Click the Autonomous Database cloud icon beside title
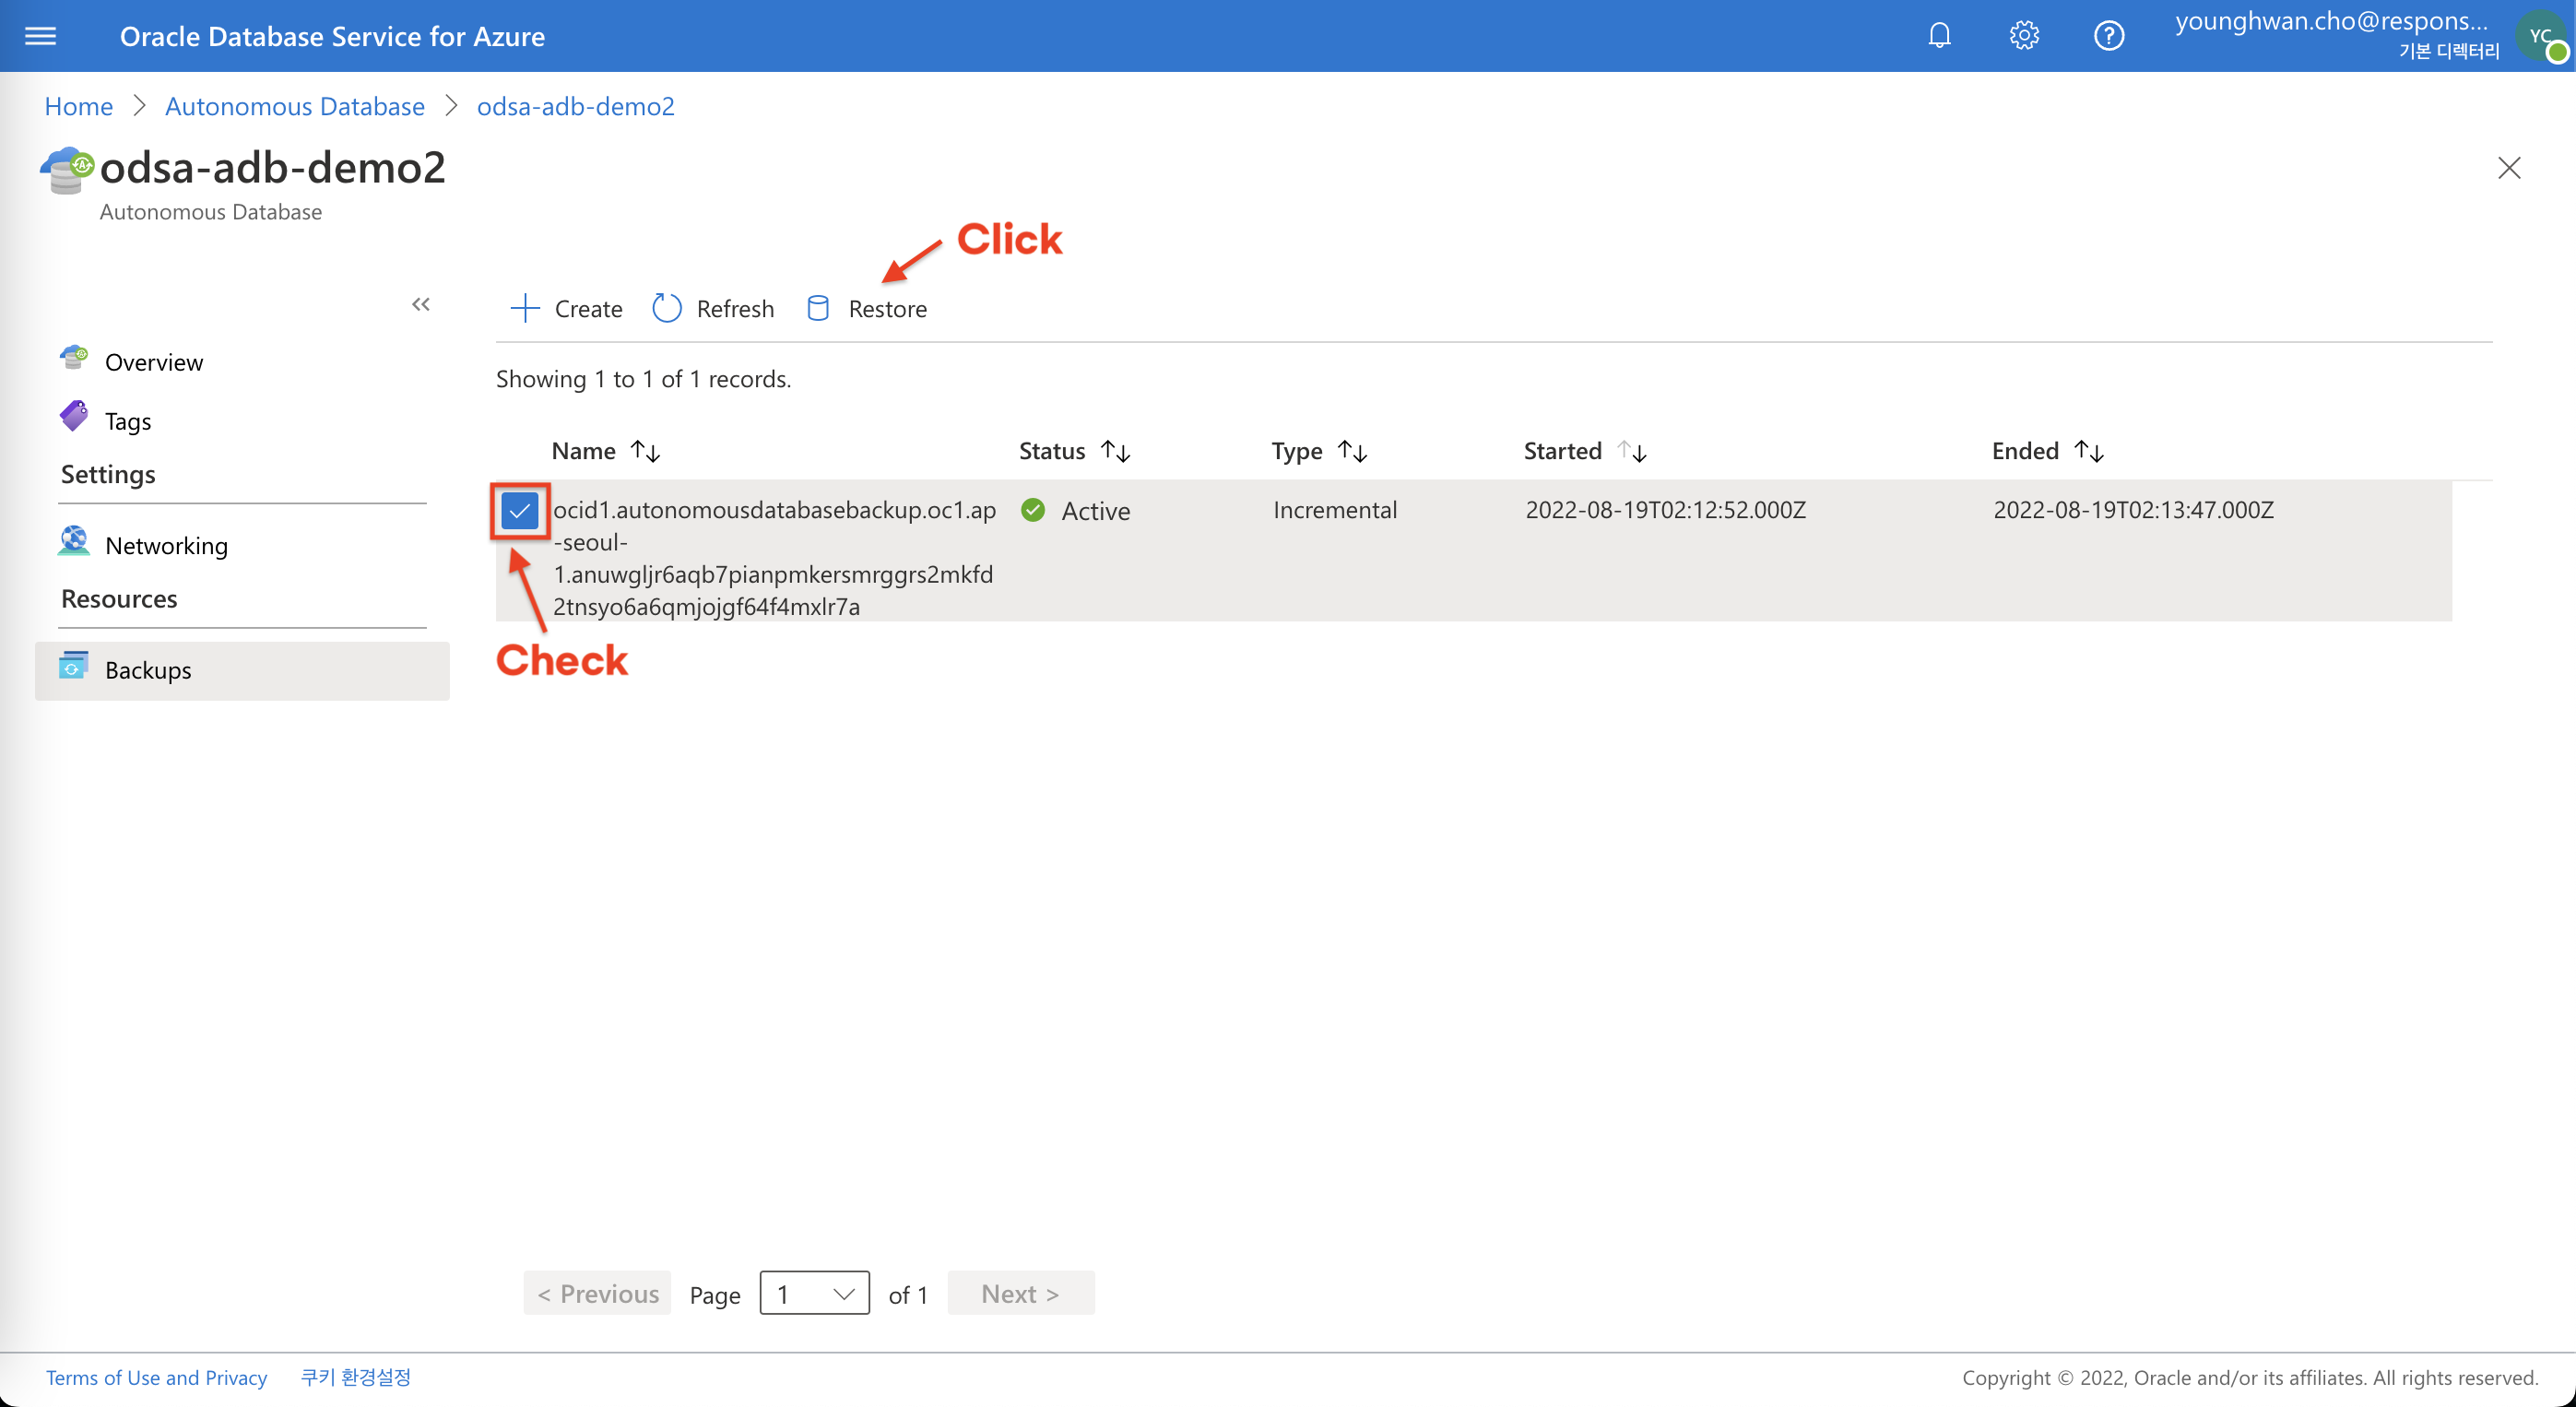This screenshot has width=2576, height=1407. (67, 170)
